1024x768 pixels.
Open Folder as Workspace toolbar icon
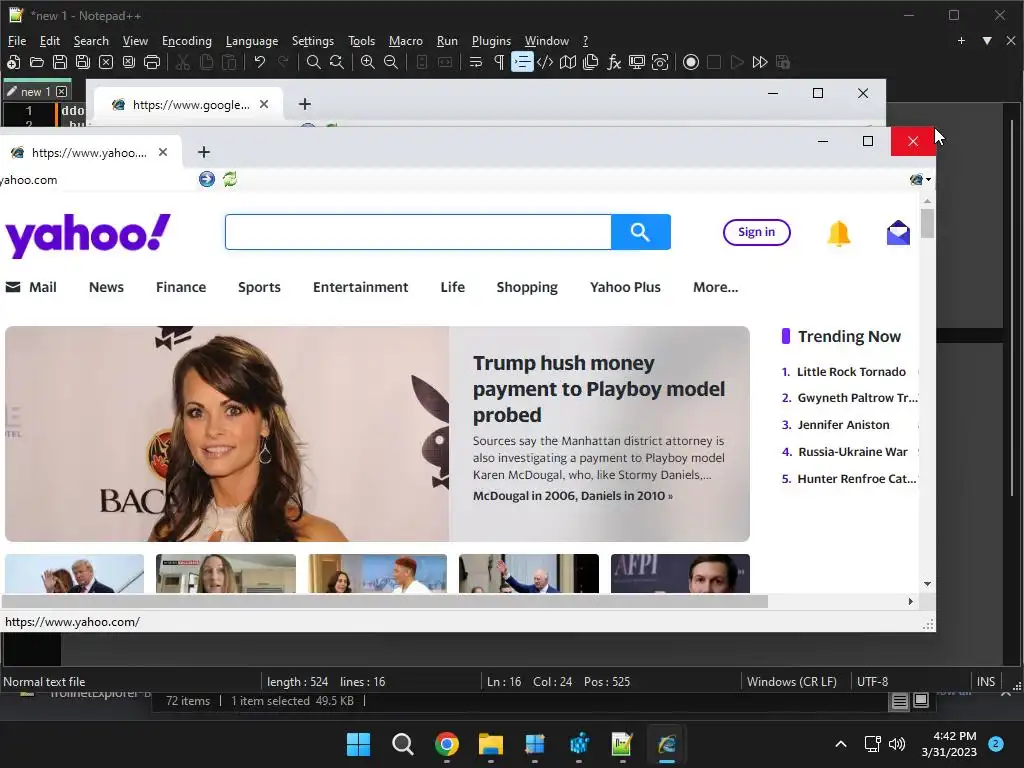[637, 62]
